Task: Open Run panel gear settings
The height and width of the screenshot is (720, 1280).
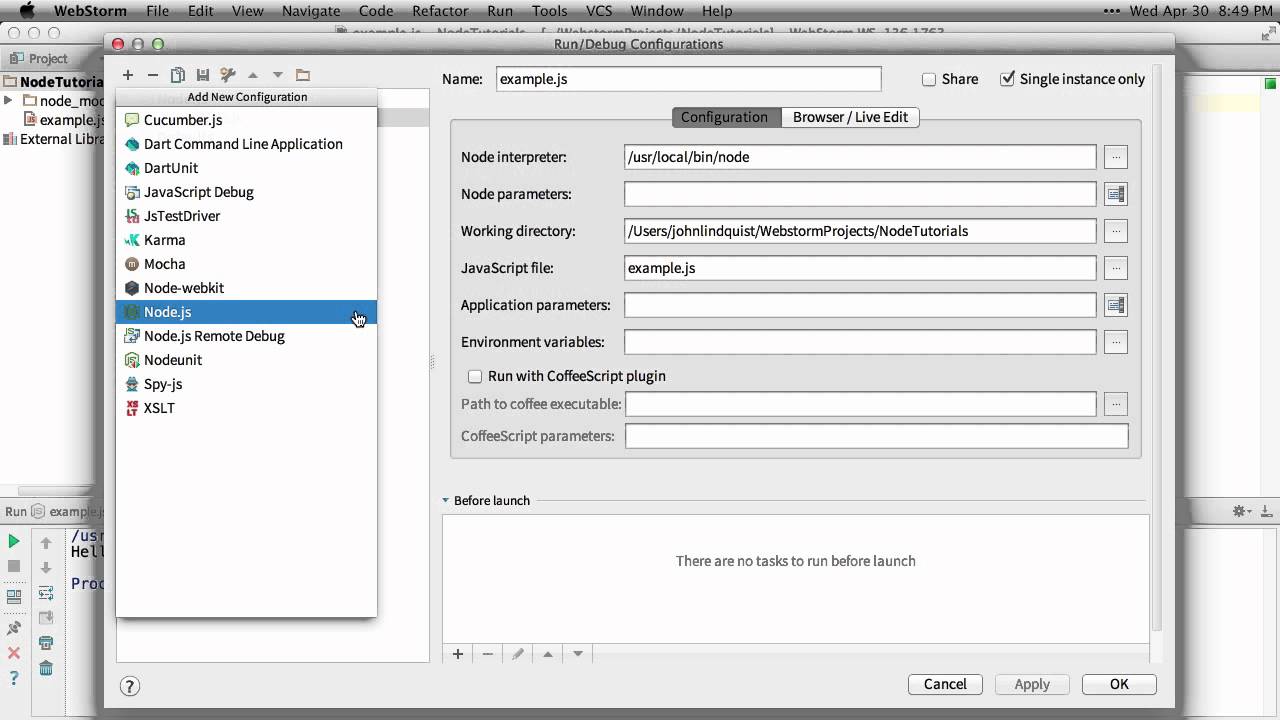Action: click(1241, 511)
